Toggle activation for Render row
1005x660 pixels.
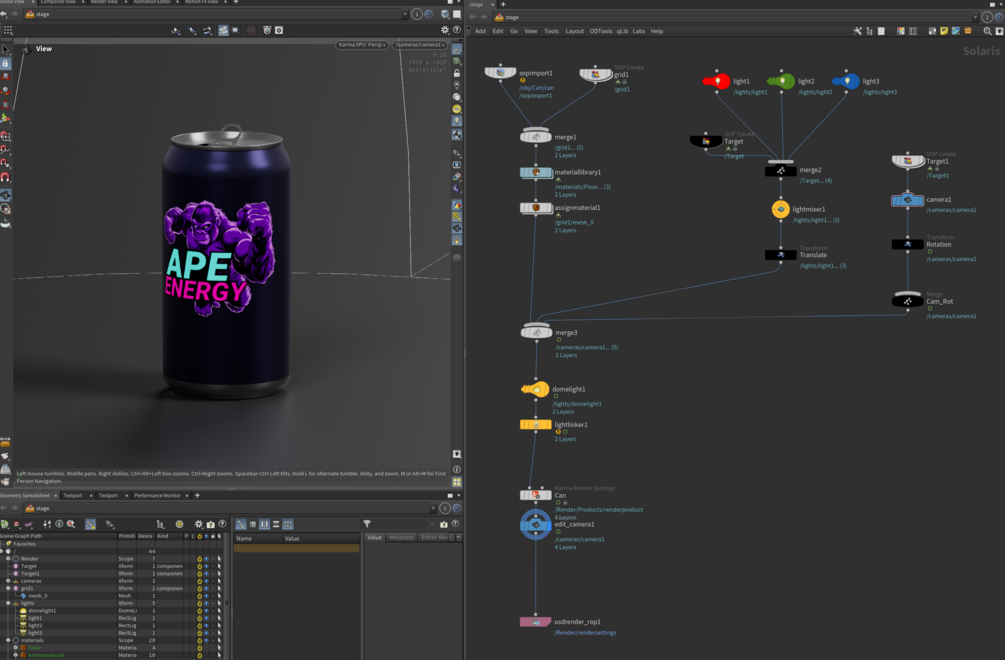[x=199, y=559]
